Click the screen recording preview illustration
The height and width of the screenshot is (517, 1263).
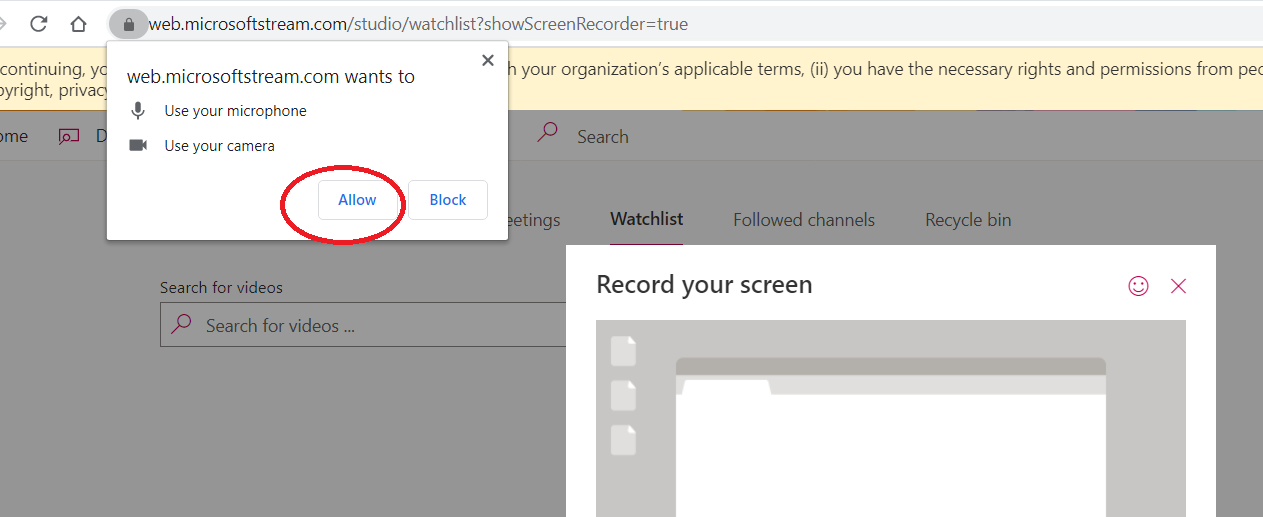pyautogui.click(x=891, y=418)
